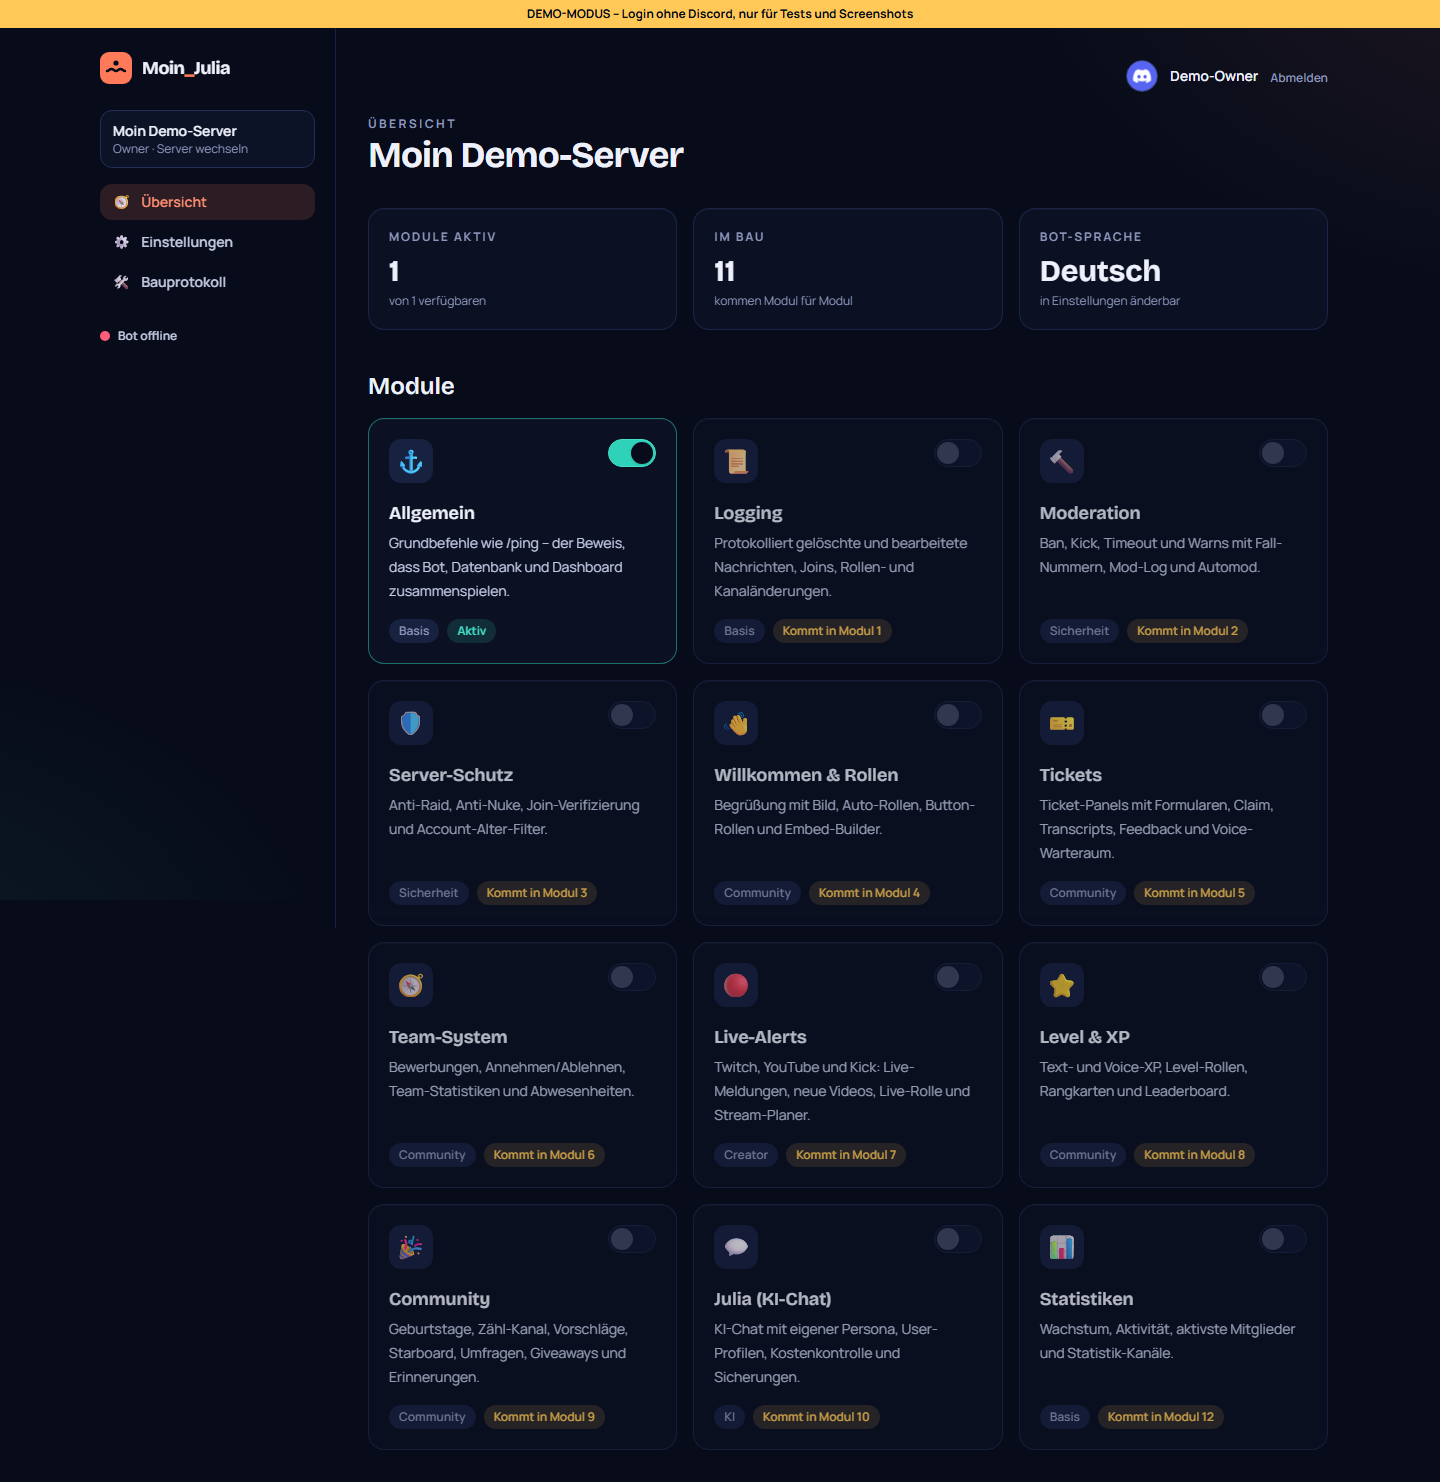
Task: Click the KI tag on Julia card
Action: pyautogui.click(x=729, y=1417)
